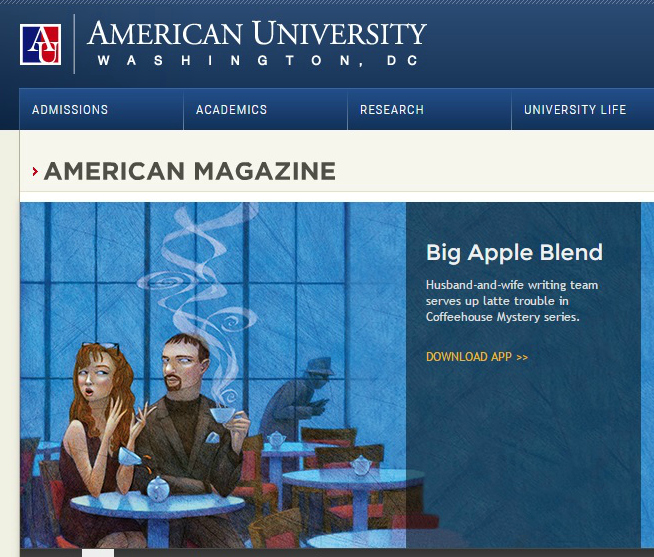Click the teapot on the front table

coord(158,489)
